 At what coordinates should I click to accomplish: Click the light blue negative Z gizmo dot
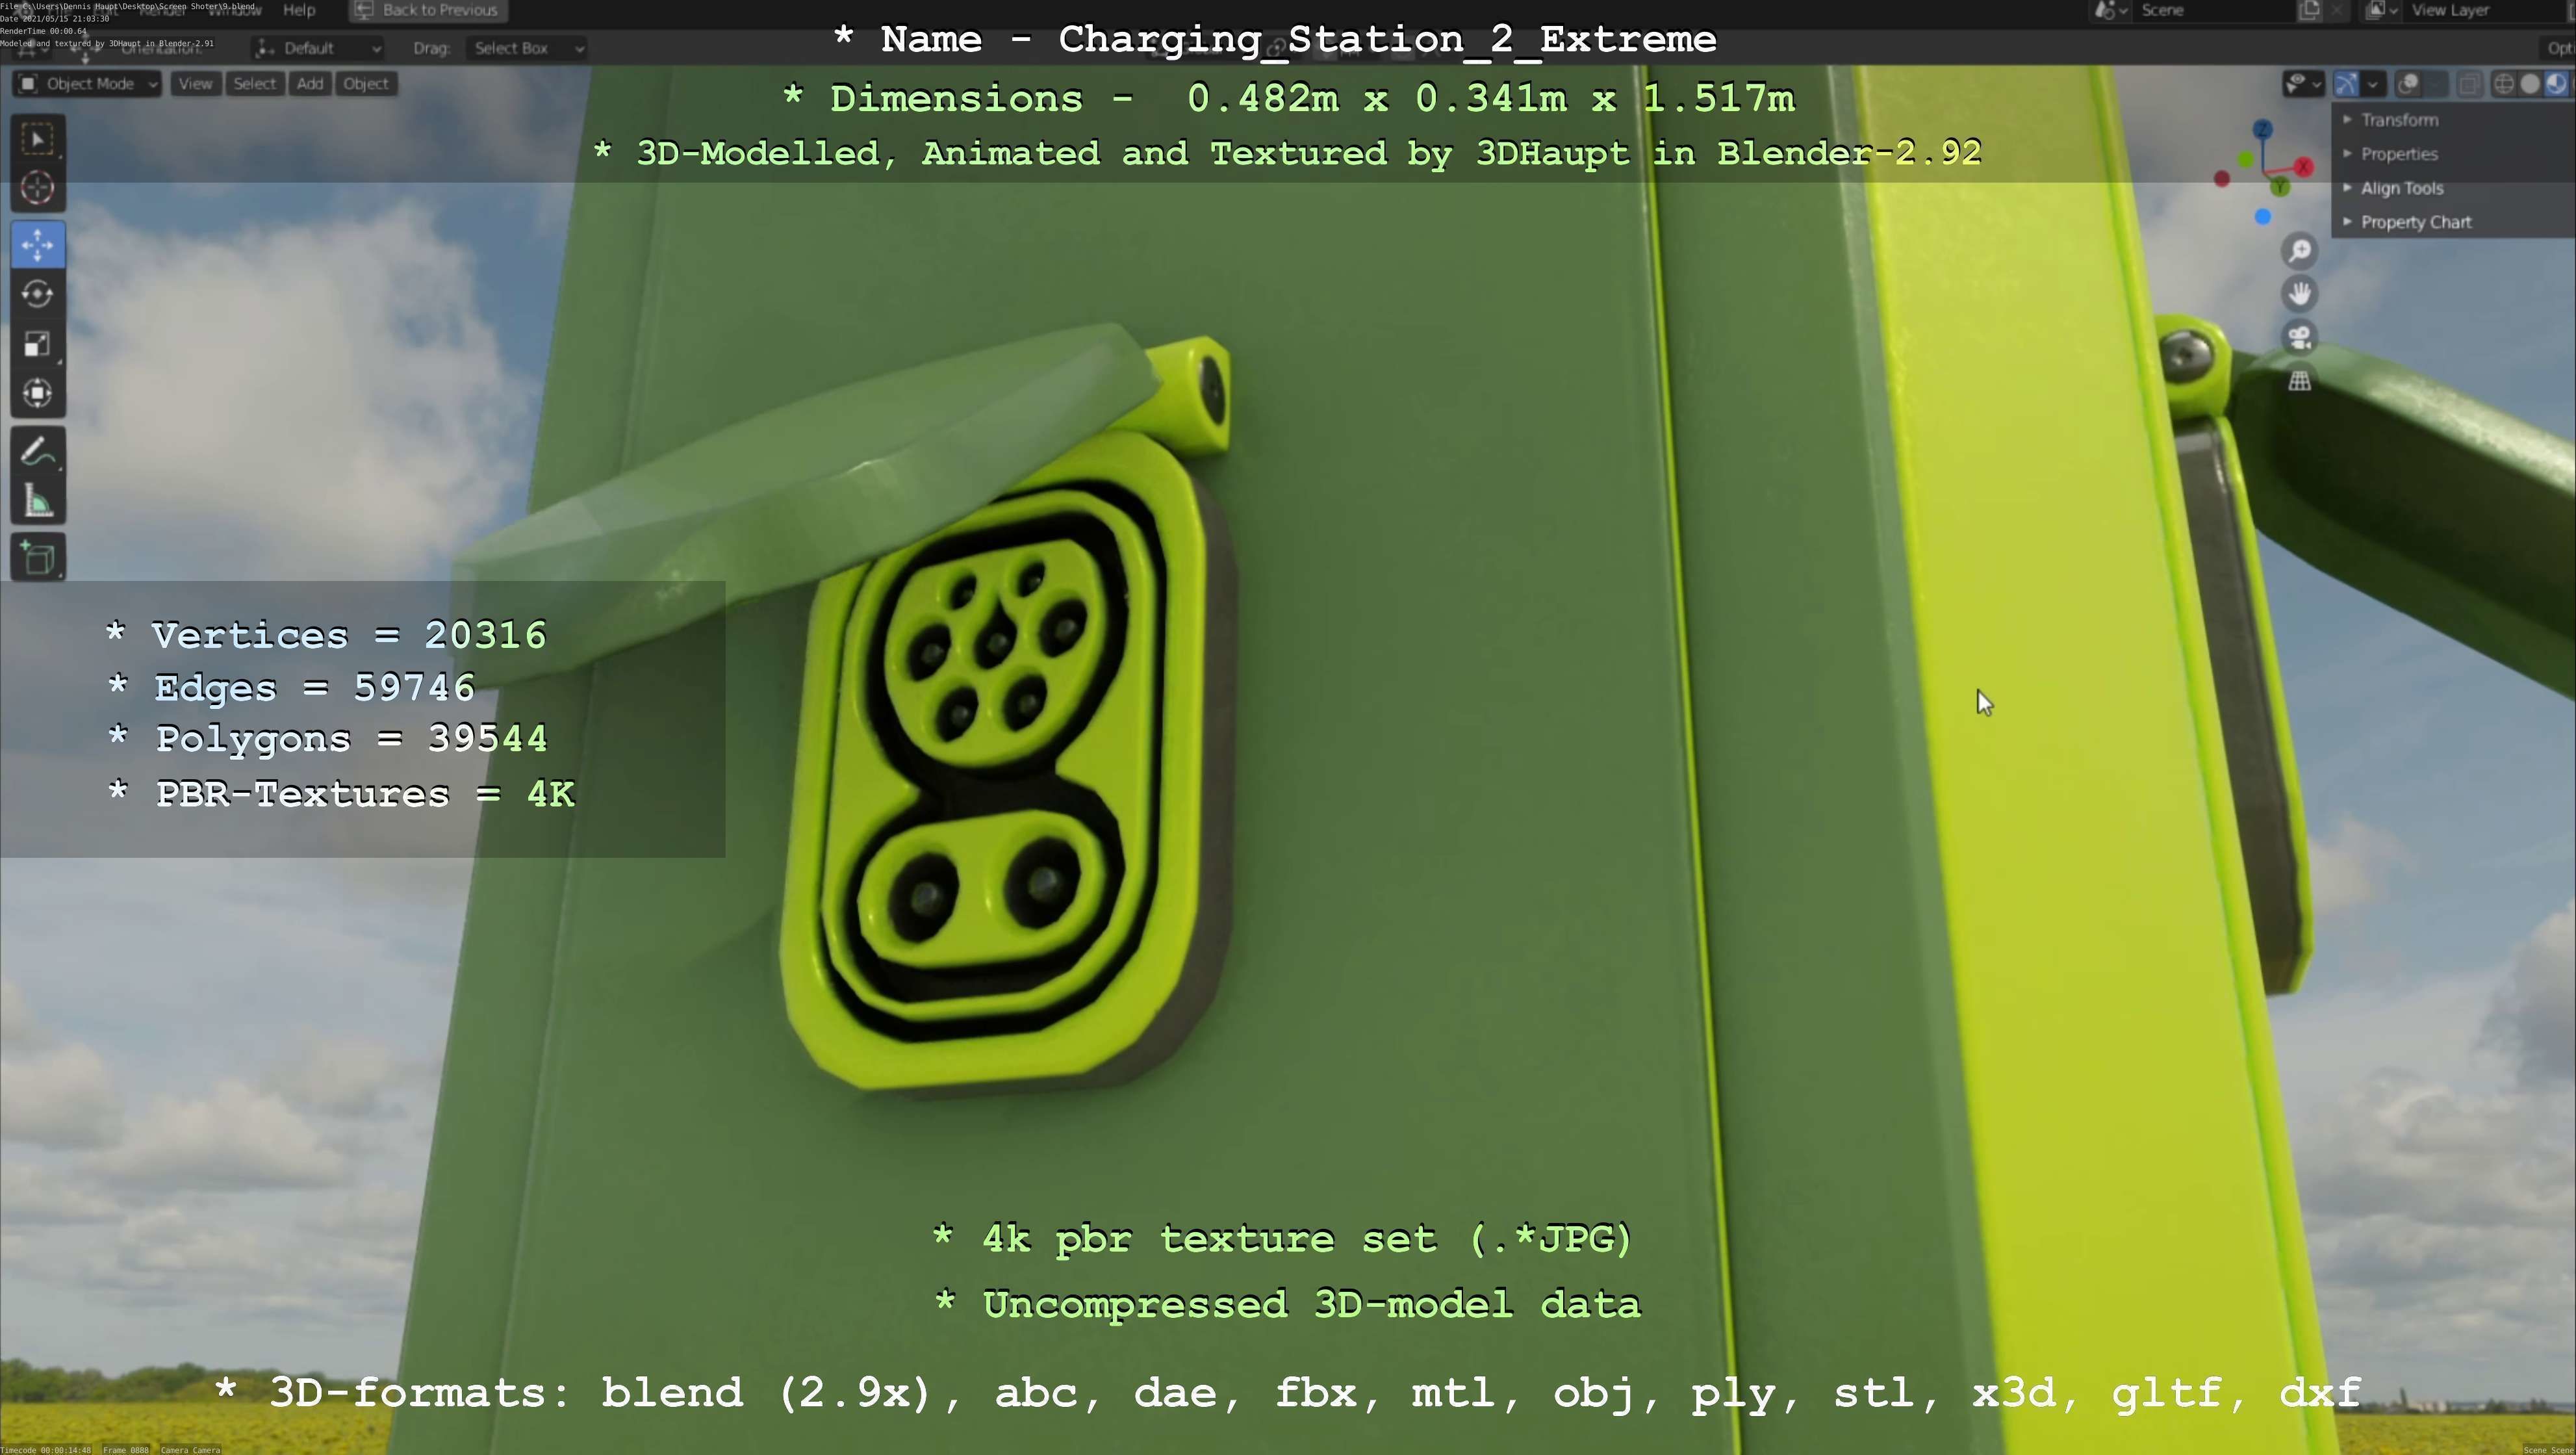(x=2263, y=216)
